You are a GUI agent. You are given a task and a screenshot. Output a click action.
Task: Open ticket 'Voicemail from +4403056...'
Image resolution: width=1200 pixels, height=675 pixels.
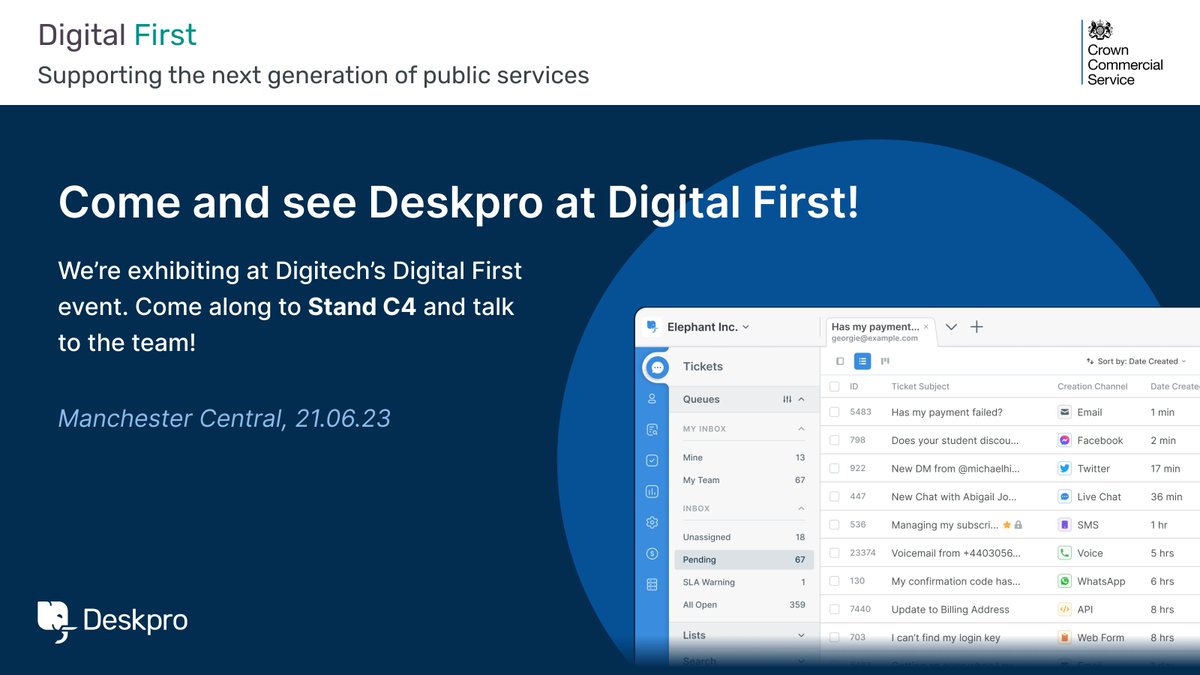click(x=955, y=552)
